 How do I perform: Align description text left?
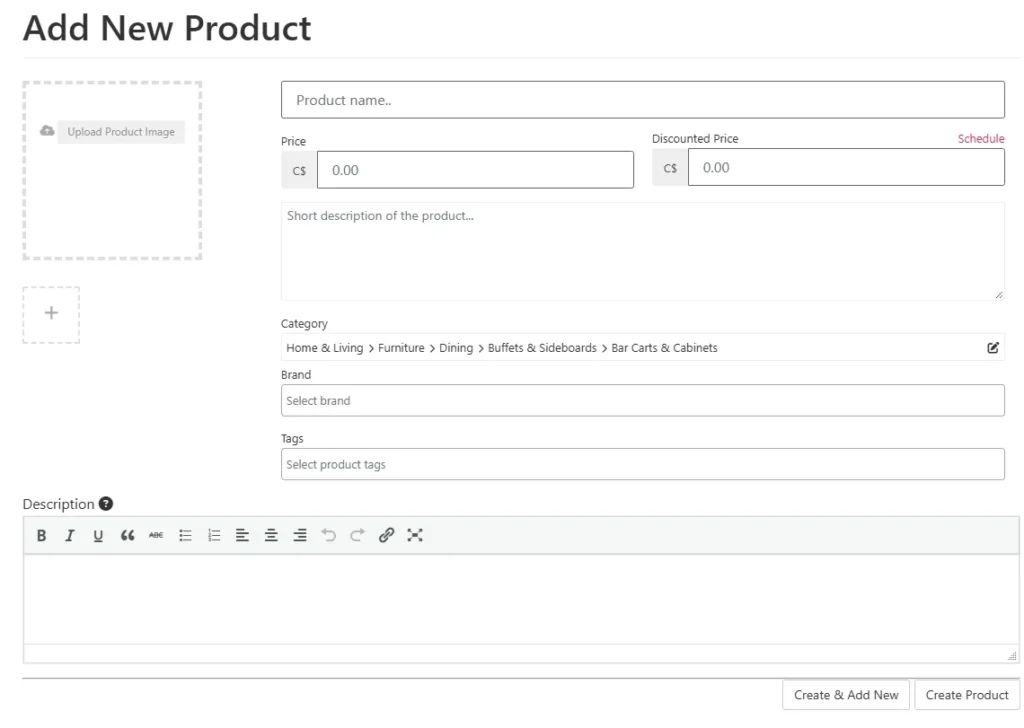[x=242, y=535]
